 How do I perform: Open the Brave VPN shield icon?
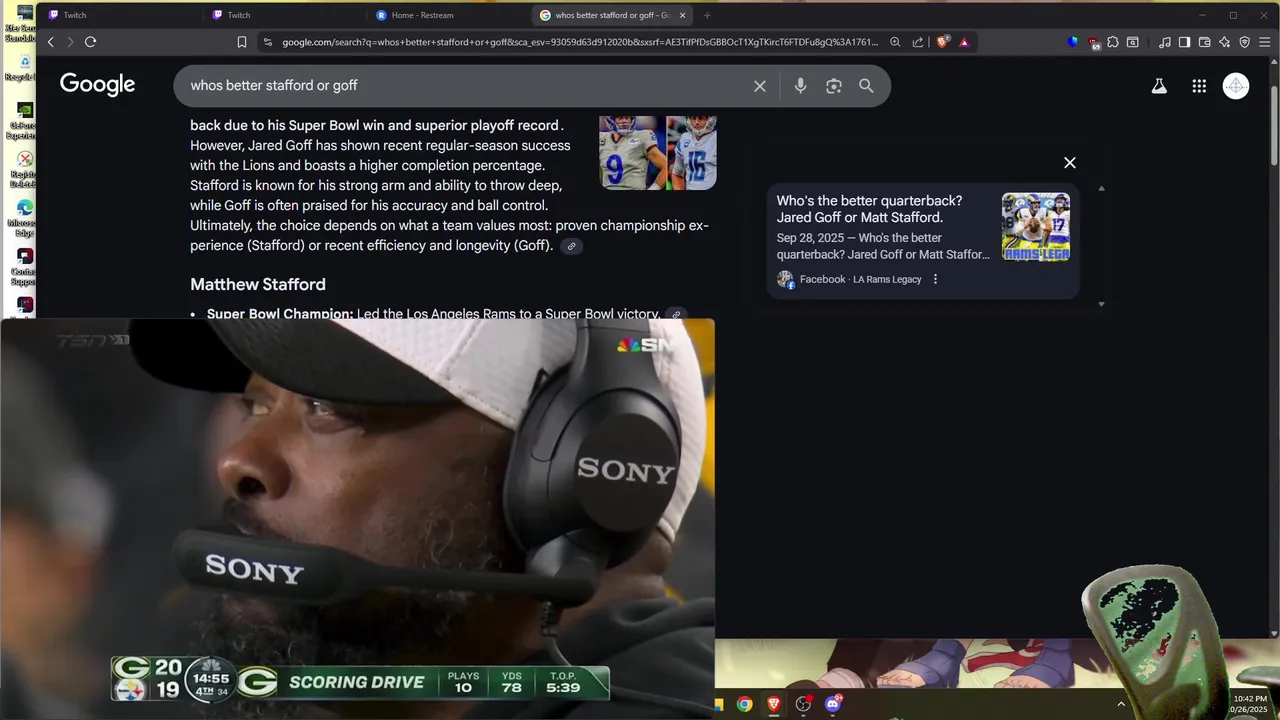[x=1244, y=42]
